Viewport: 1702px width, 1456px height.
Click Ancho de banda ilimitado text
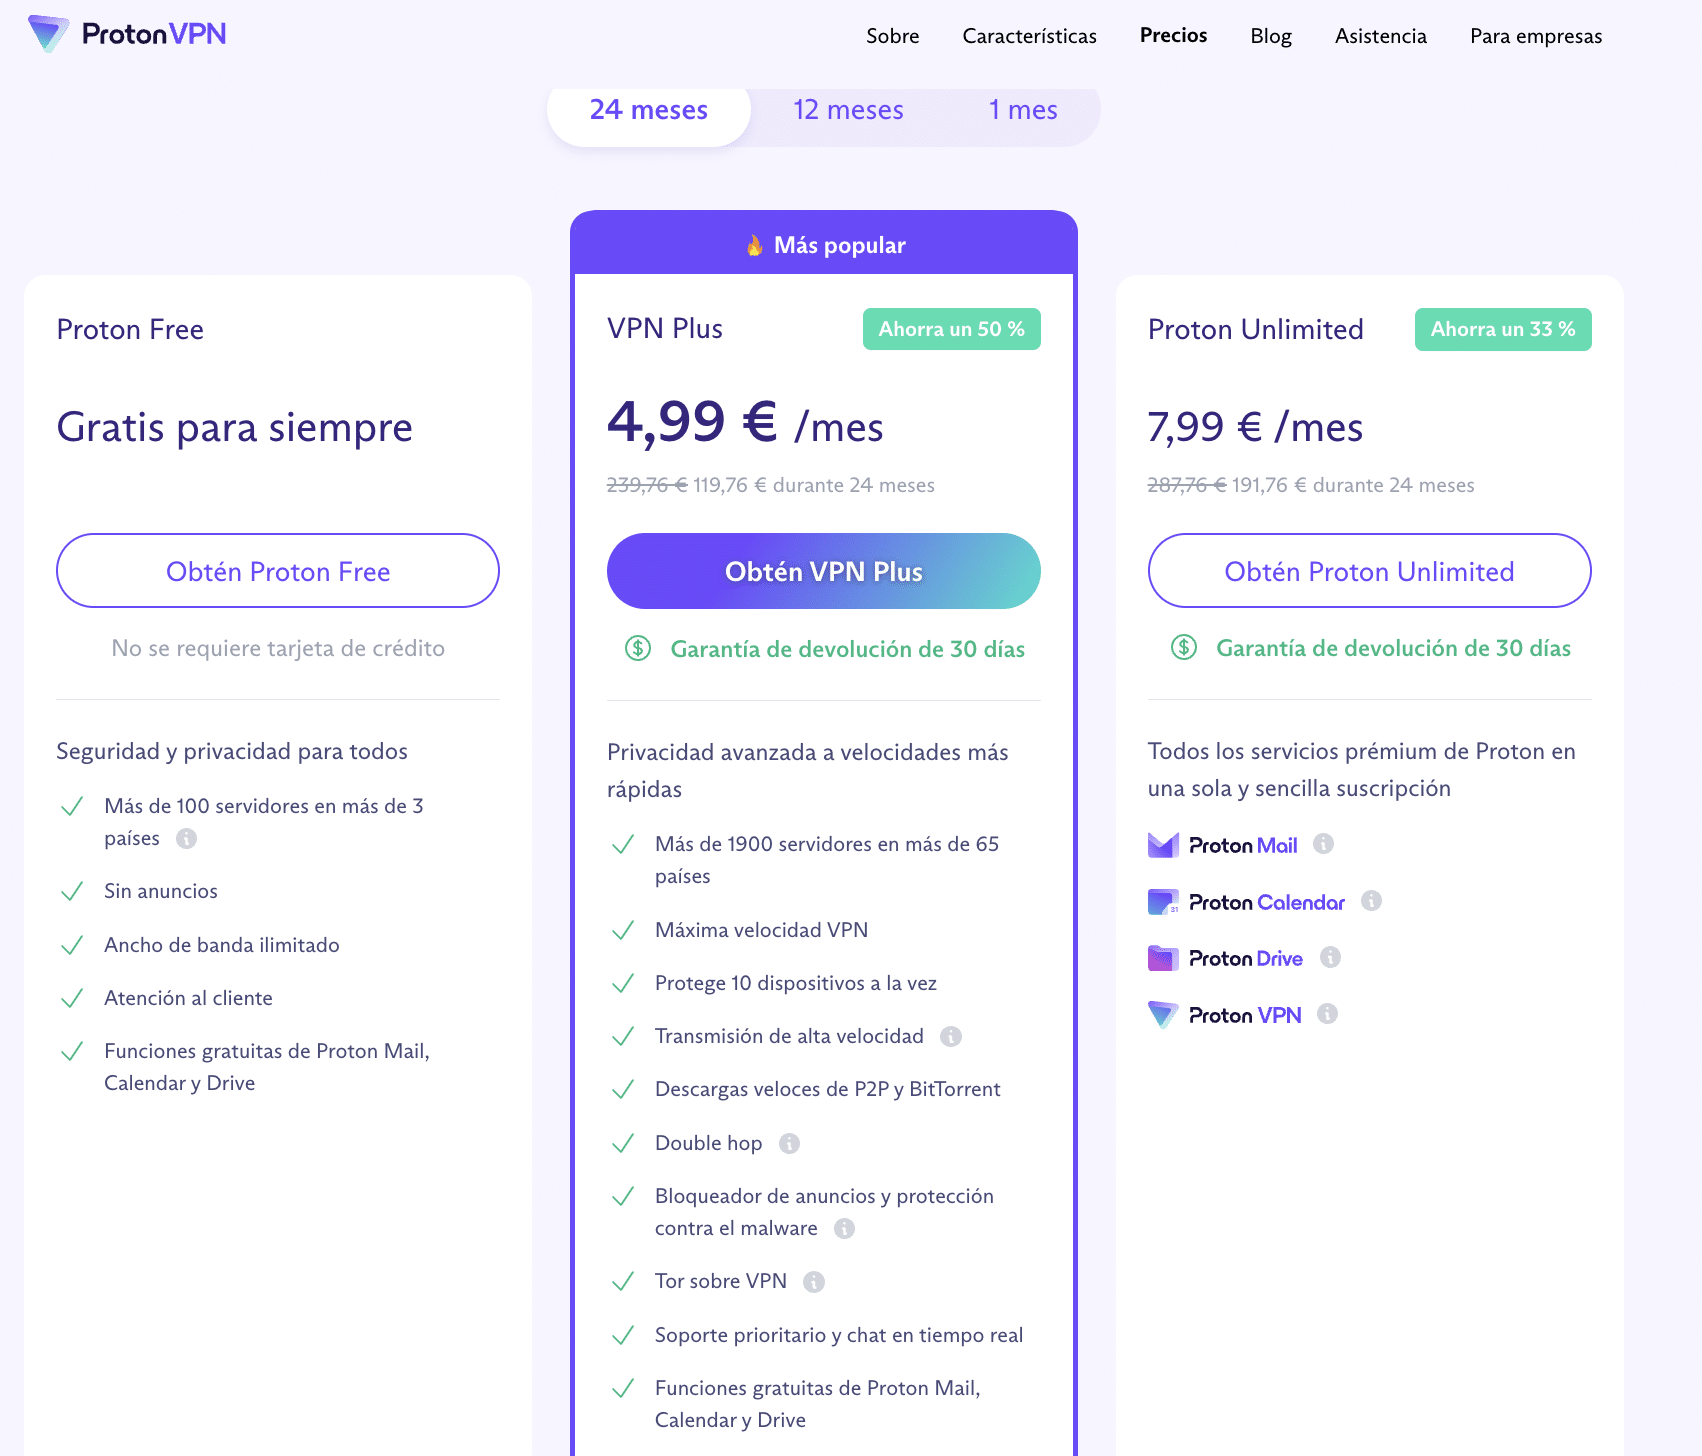222,945
